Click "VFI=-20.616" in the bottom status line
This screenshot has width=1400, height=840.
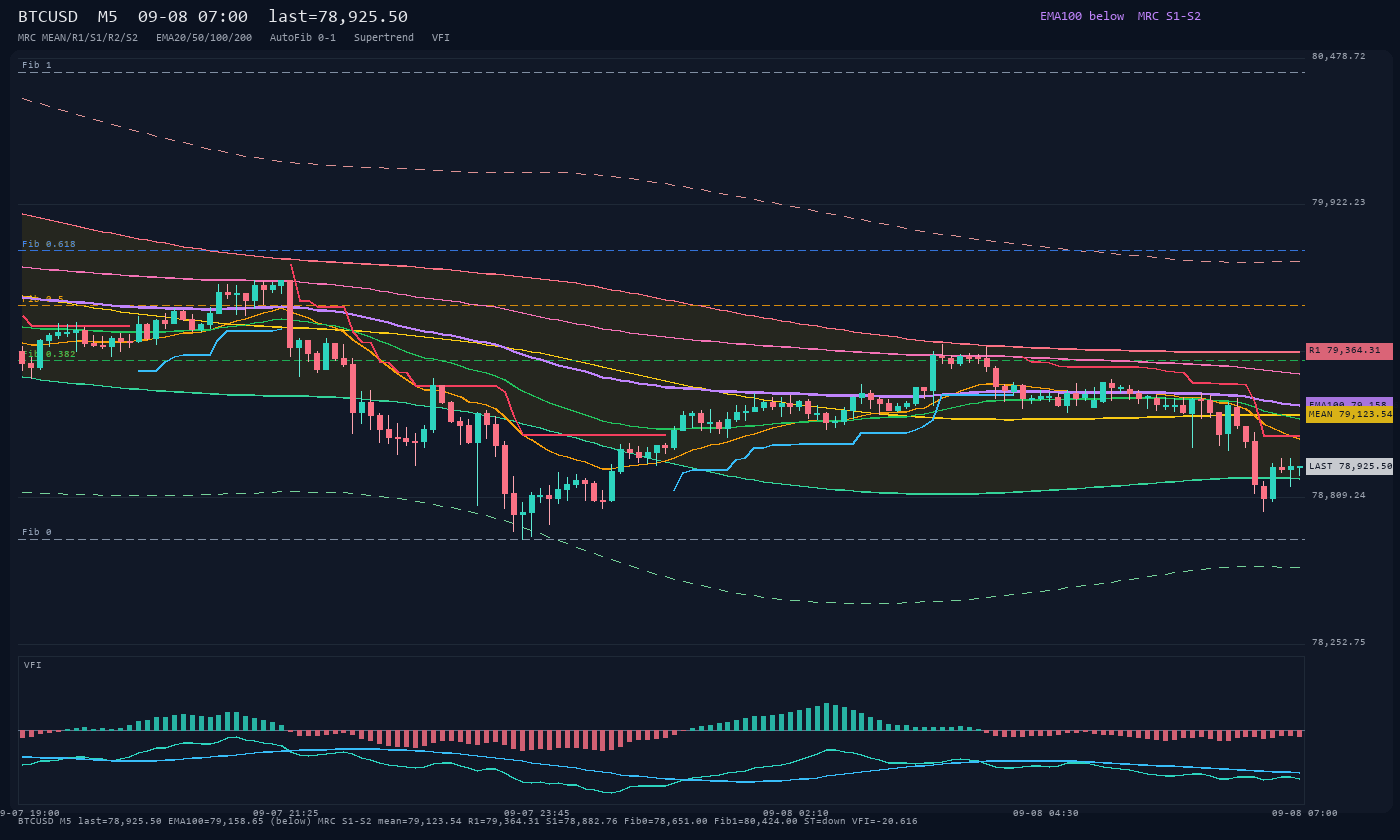pos(885,821)
